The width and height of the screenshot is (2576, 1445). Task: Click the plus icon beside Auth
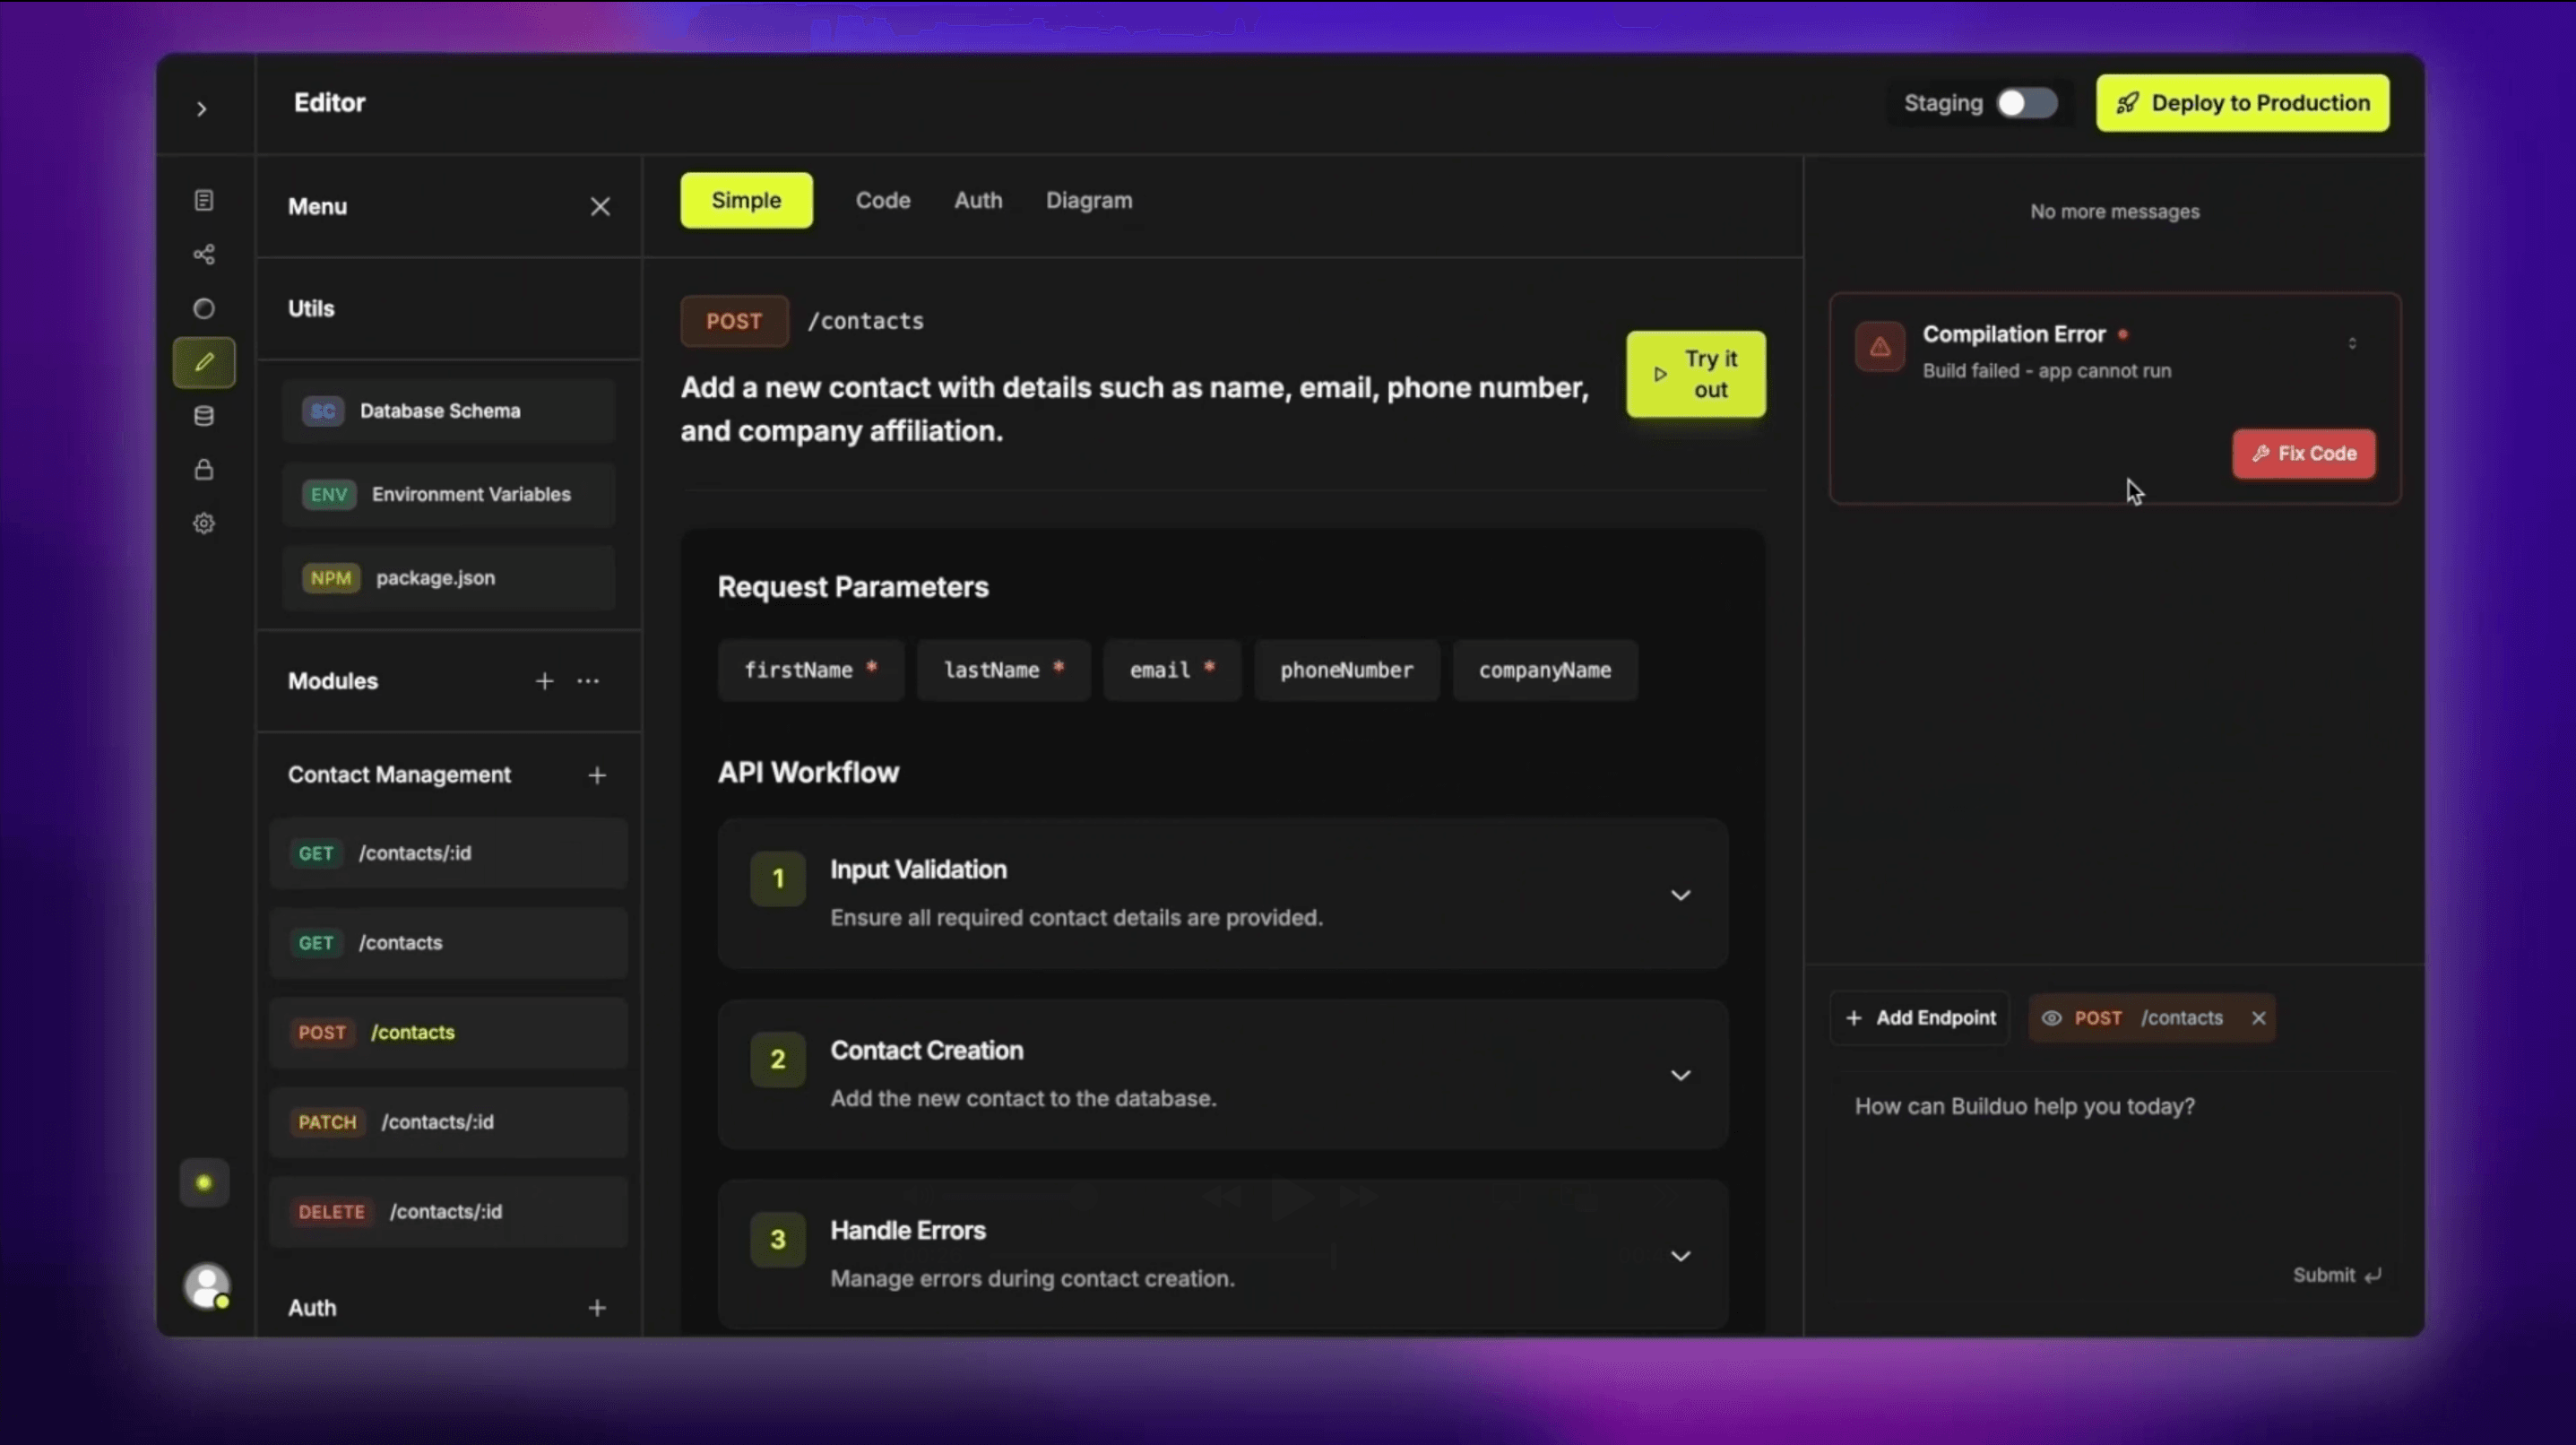596,1307
